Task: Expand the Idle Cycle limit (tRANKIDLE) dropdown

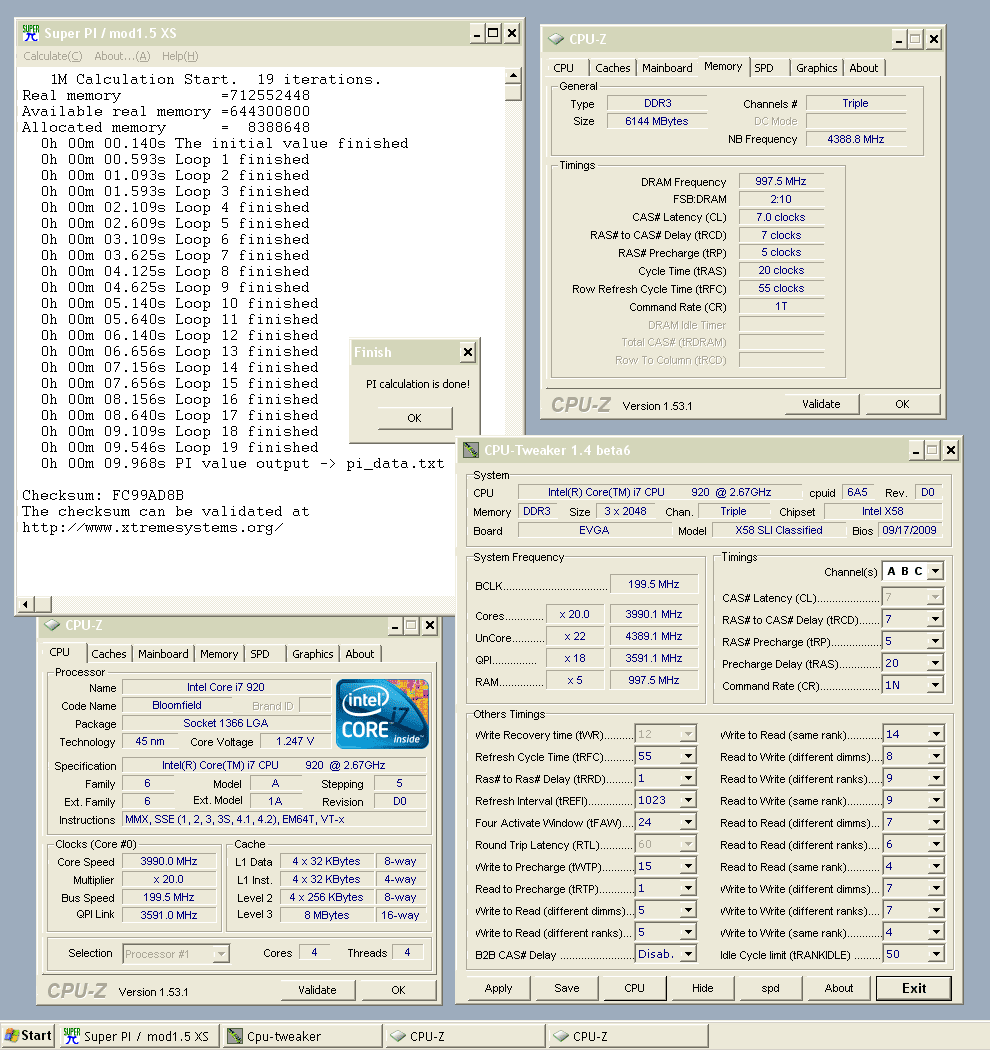Action: [935, 954]
